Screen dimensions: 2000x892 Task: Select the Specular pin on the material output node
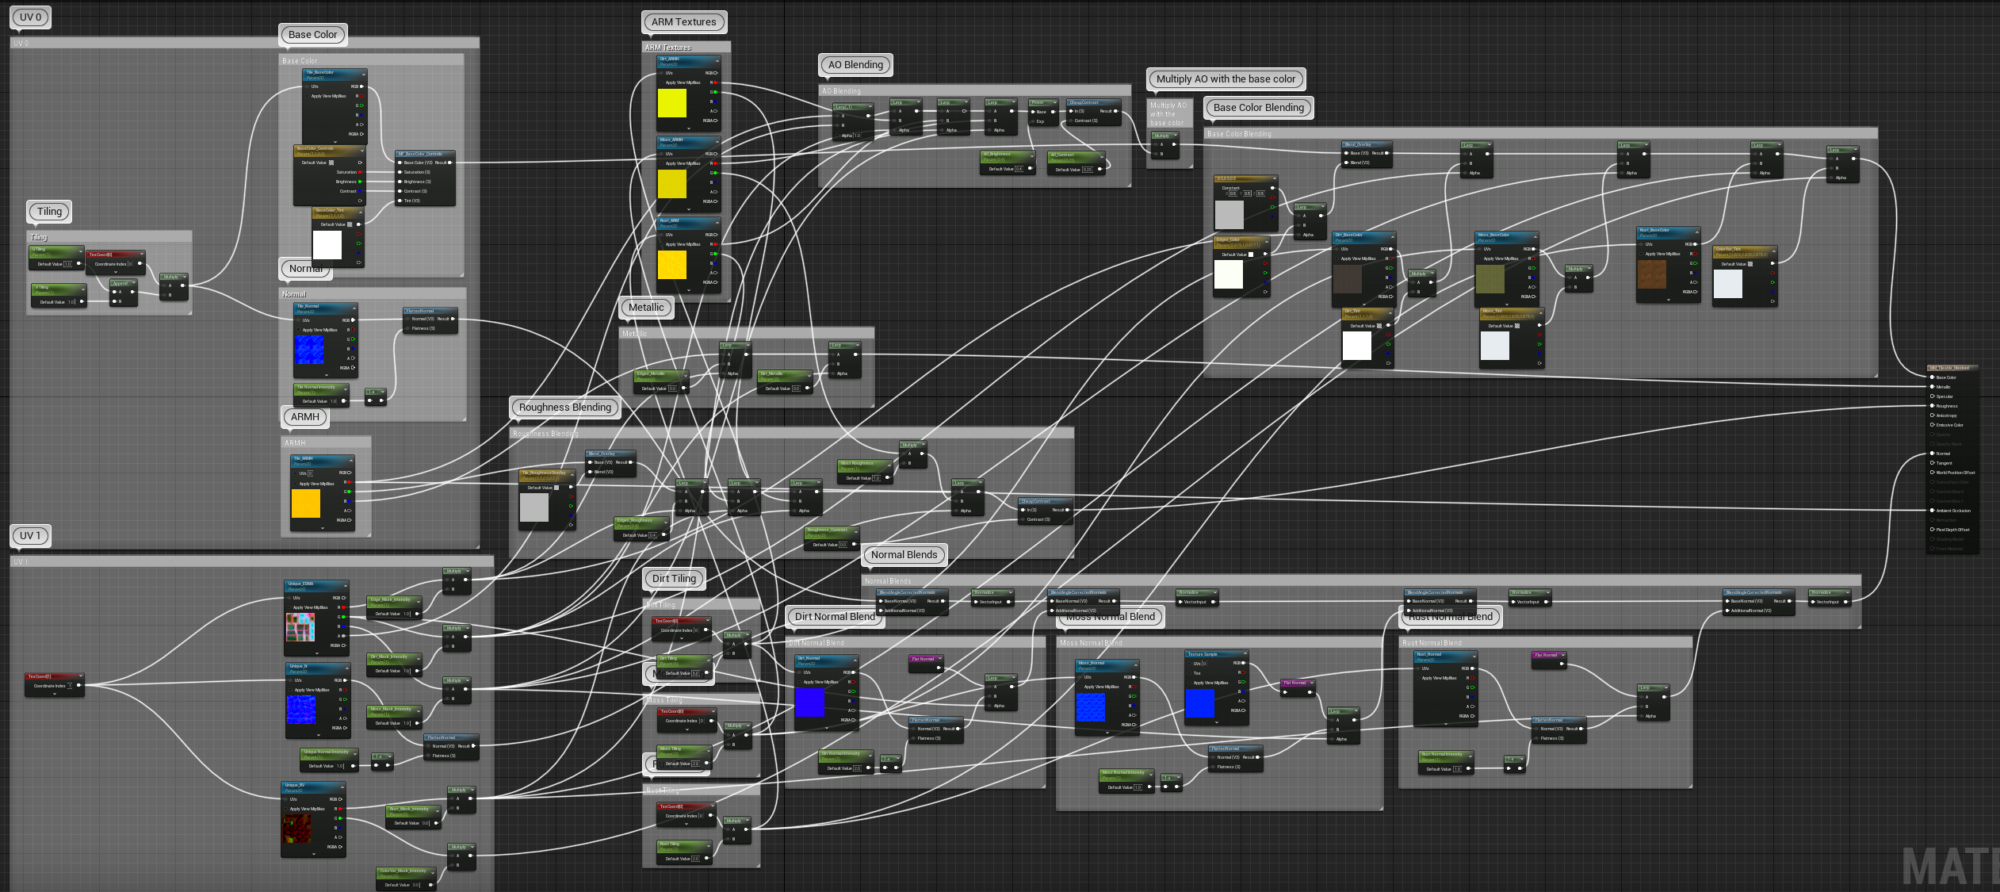coord(1932,396)
